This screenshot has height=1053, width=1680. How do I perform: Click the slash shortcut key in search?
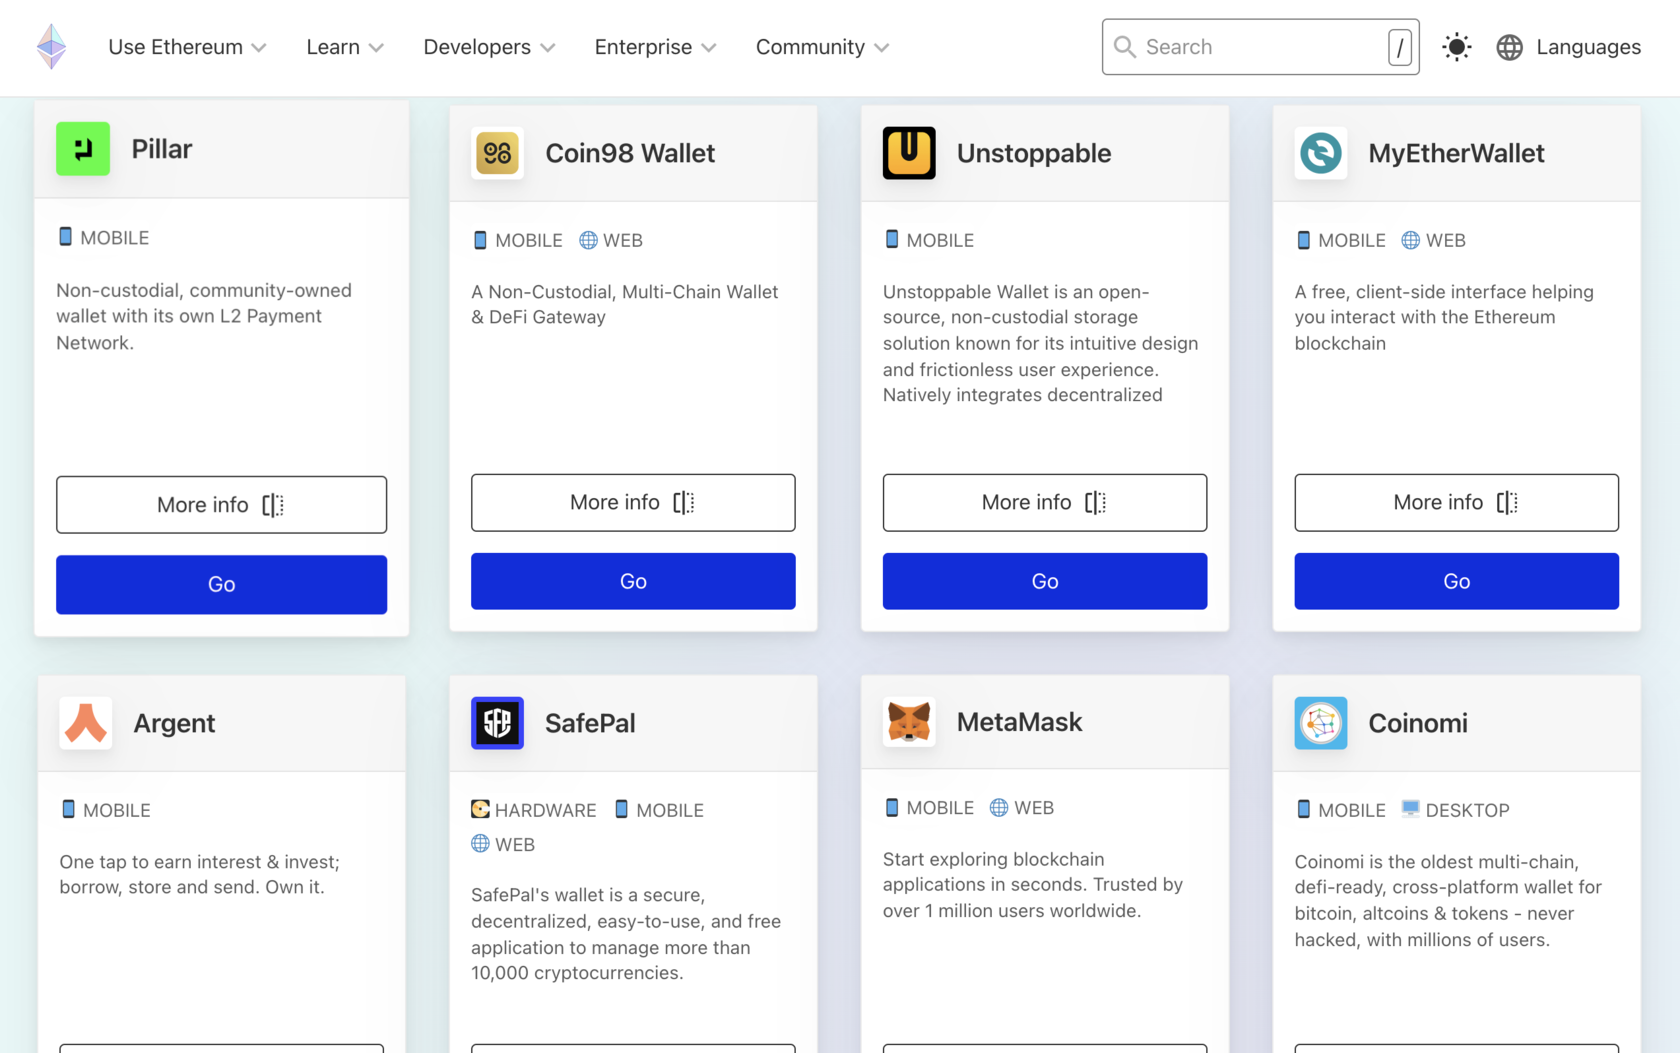(x=1400, y=47)
